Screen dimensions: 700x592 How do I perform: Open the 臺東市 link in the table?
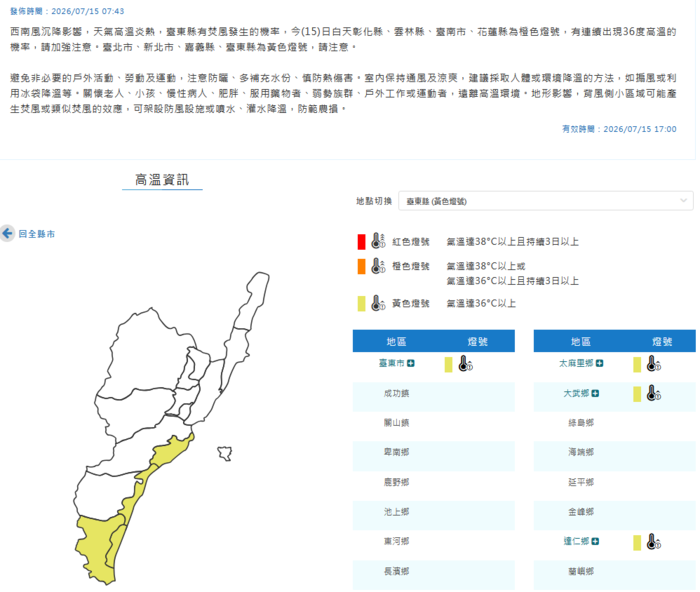[x=392, y=363]
